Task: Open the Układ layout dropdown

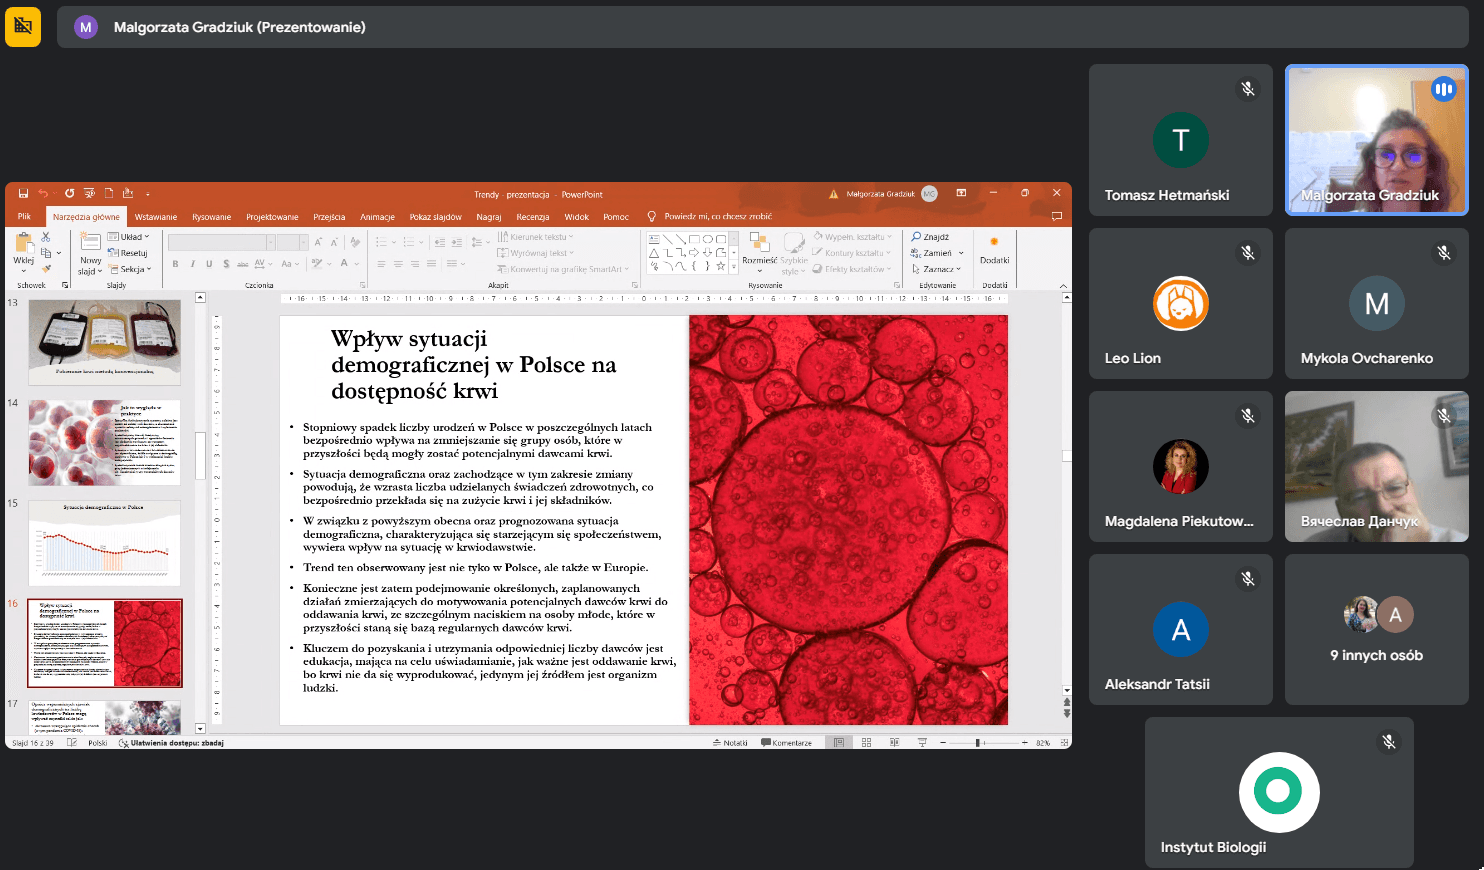Action: [128, 237]
